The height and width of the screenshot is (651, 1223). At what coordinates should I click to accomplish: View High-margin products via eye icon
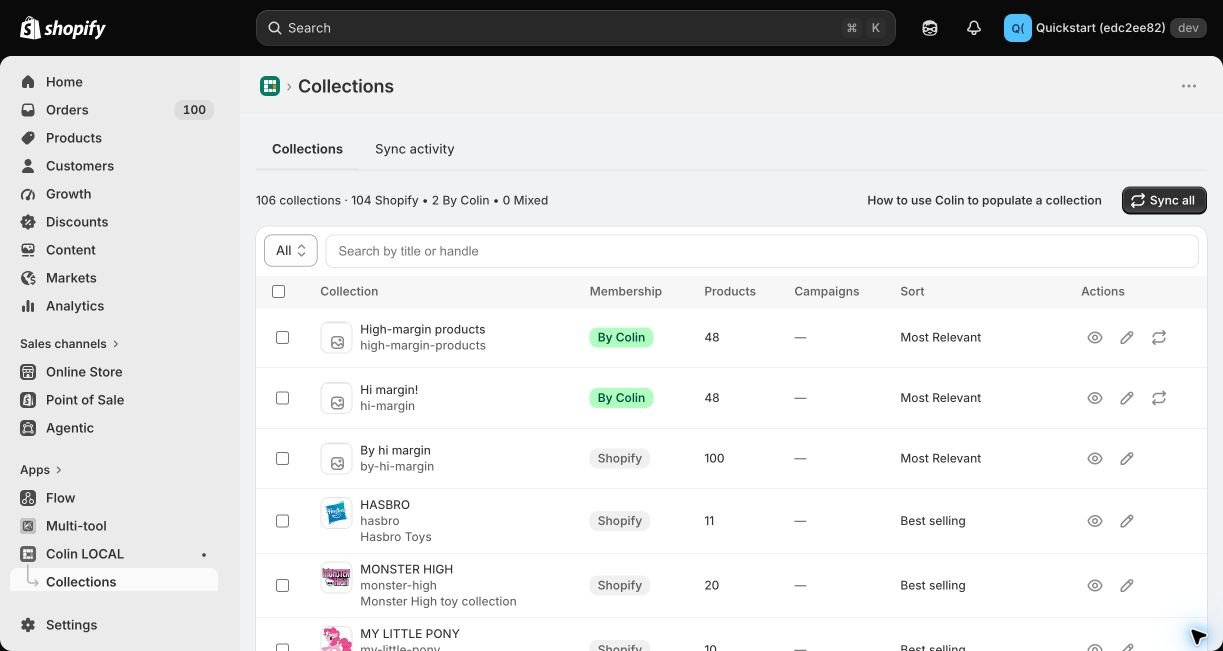pos(1095,338)
